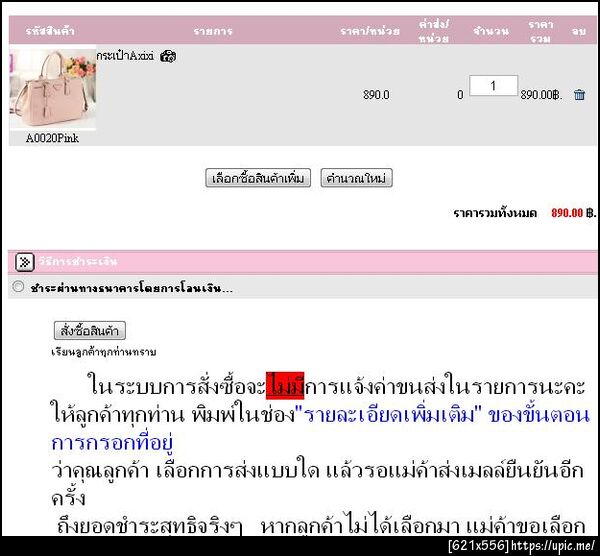Click the shipping cost value 0
The height and width of the screenshot is (556, 600).
click(460, 95)
